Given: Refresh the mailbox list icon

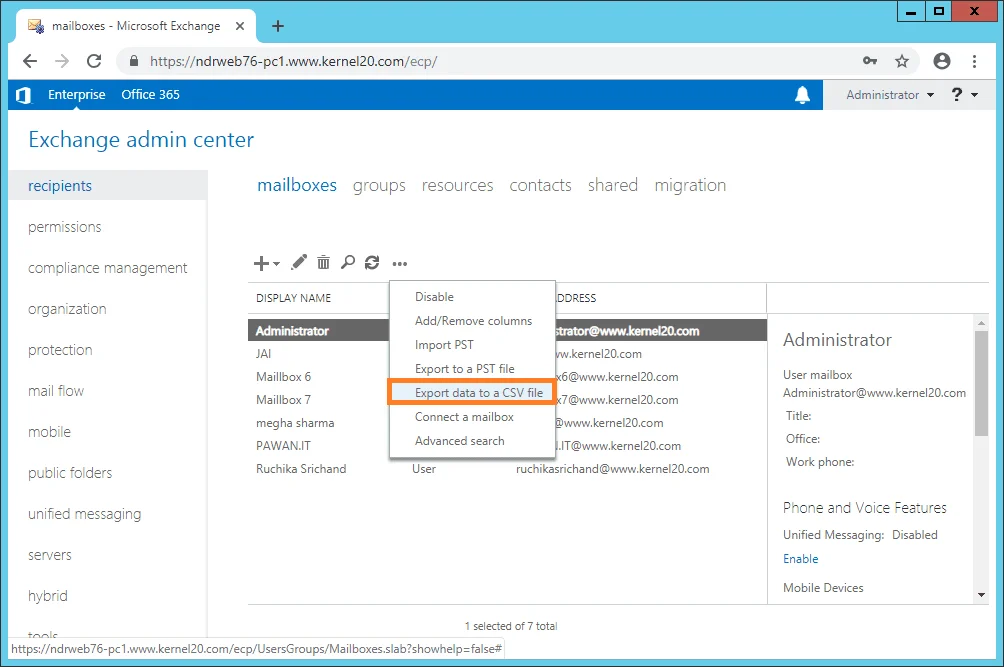Looking at the screenshot, I should tap(371, 262).
